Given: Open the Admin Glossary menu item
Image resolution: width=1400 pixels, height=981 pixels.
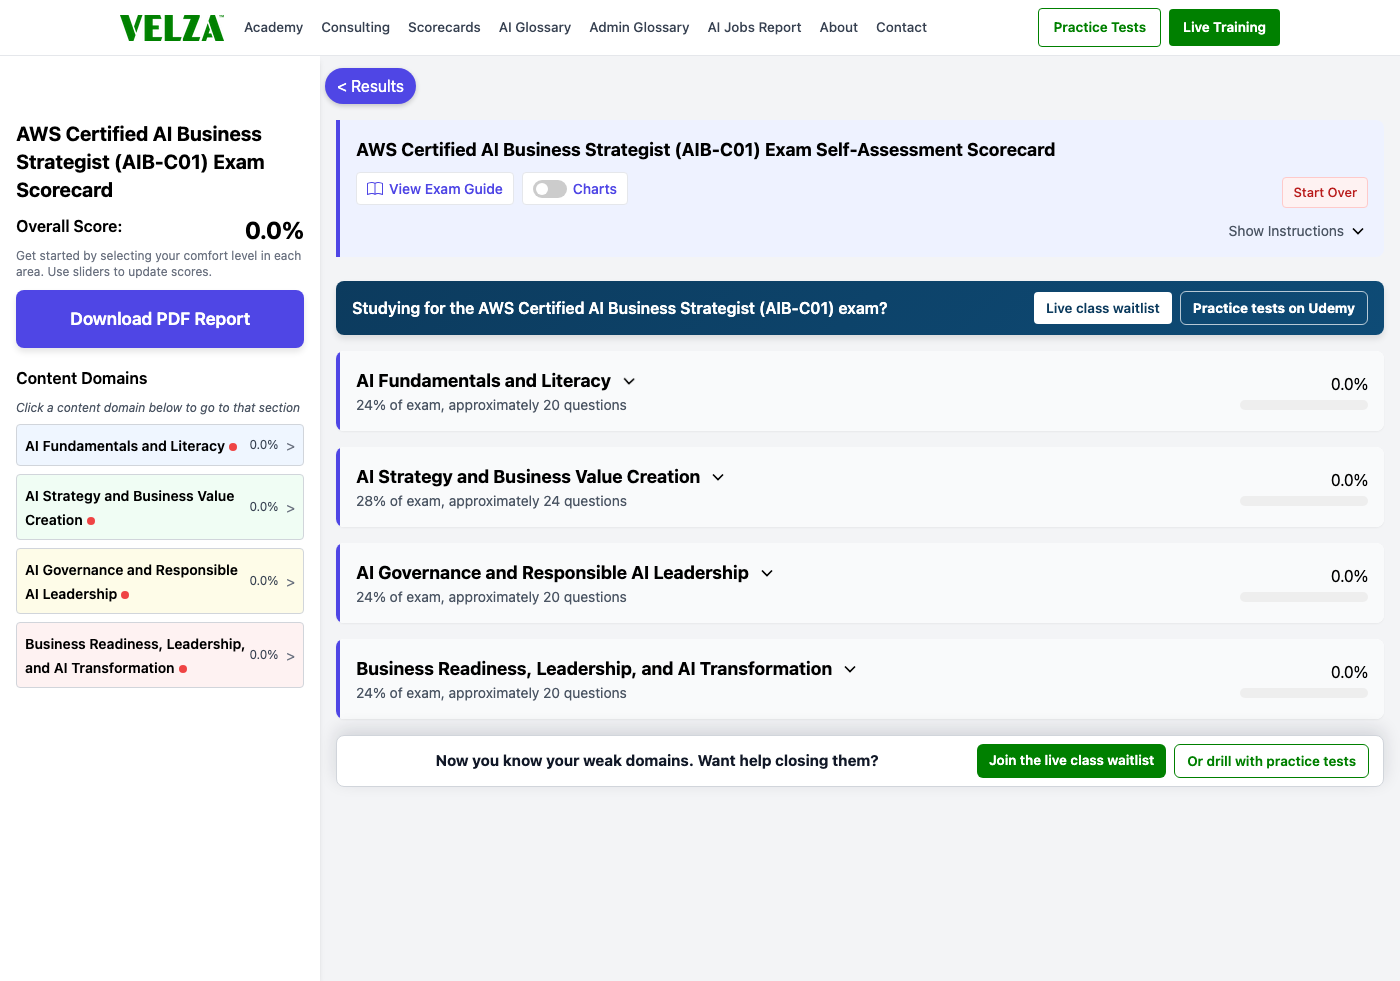Looking at the screenshot, I should (639, 27).
